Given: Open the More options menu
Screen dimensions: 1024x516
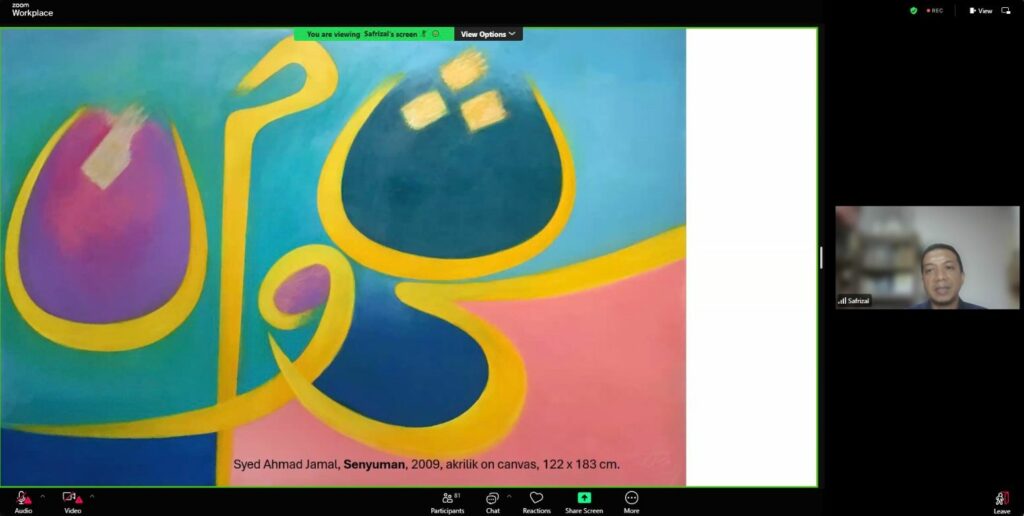Looking at the screenshot, I should point(631,501).
